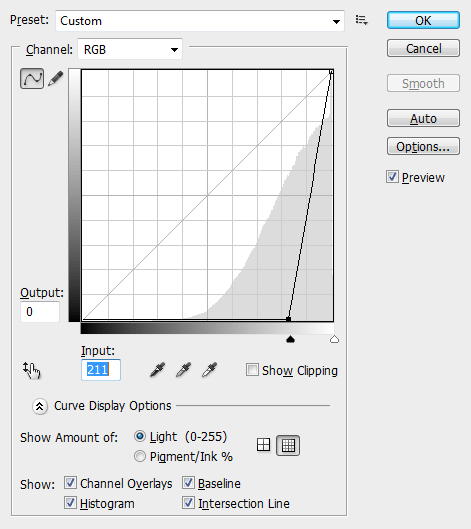
Task: Pick the white point eyedropper
Action: pyautogui.click(x=210, y=370)
